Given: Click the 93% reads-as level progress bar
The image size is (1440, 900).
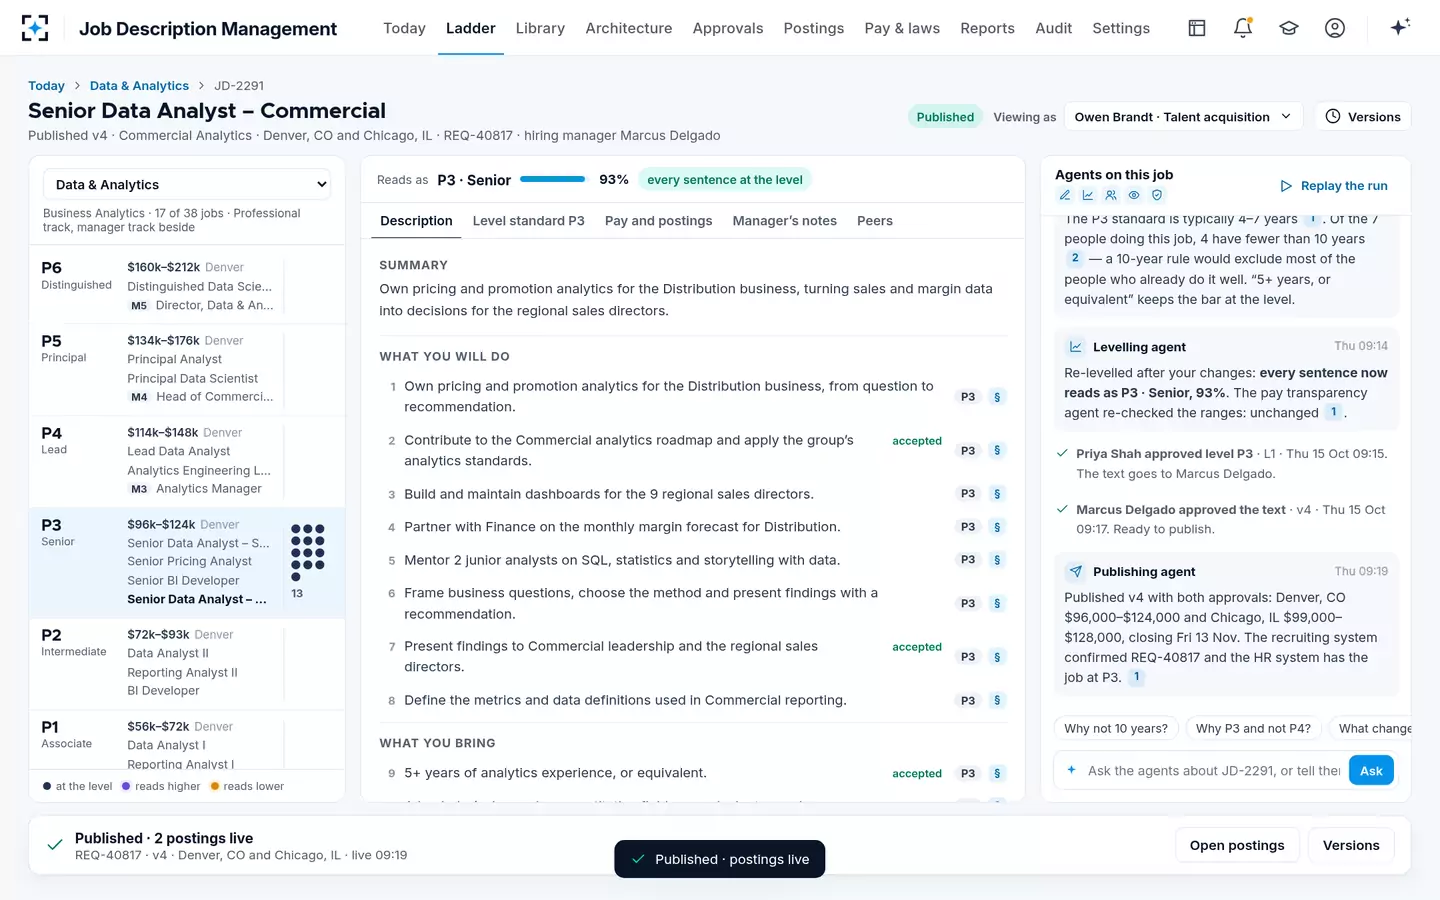Looking at the screenshot, I should point(553,180).
